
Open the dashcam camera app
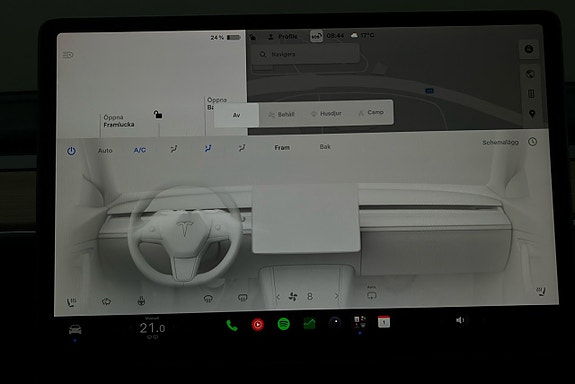tap(335, 322)
